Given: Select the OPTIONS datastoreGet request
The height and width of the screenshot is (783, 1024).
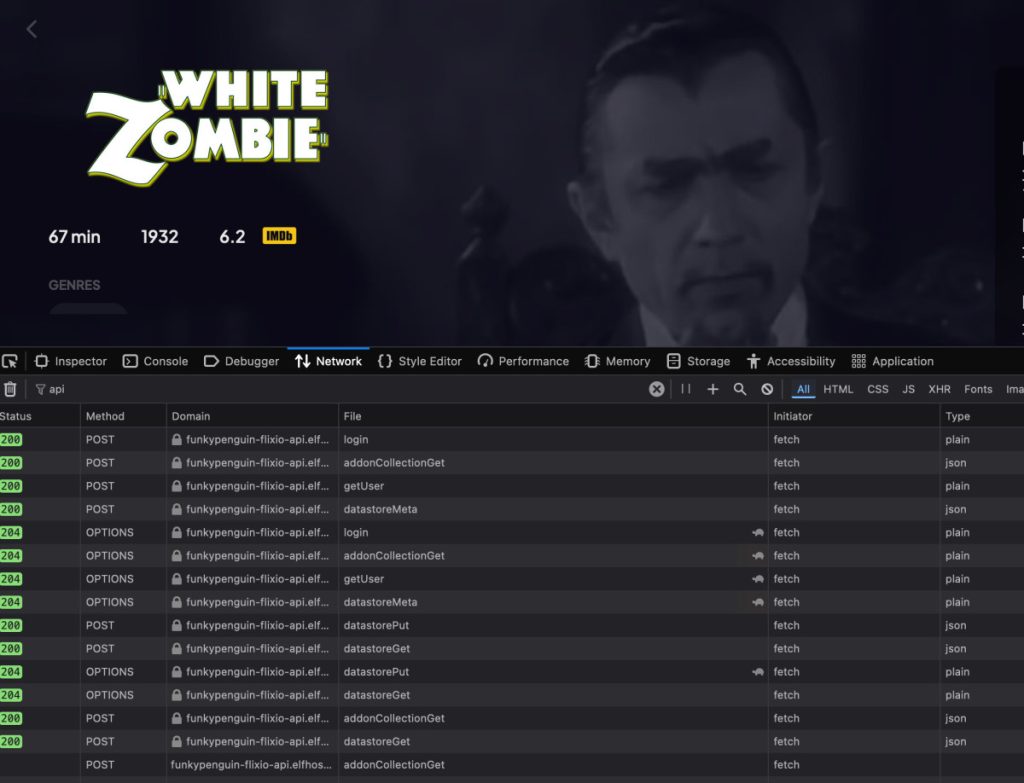Looking at the screenshot, I should point(512,695).
